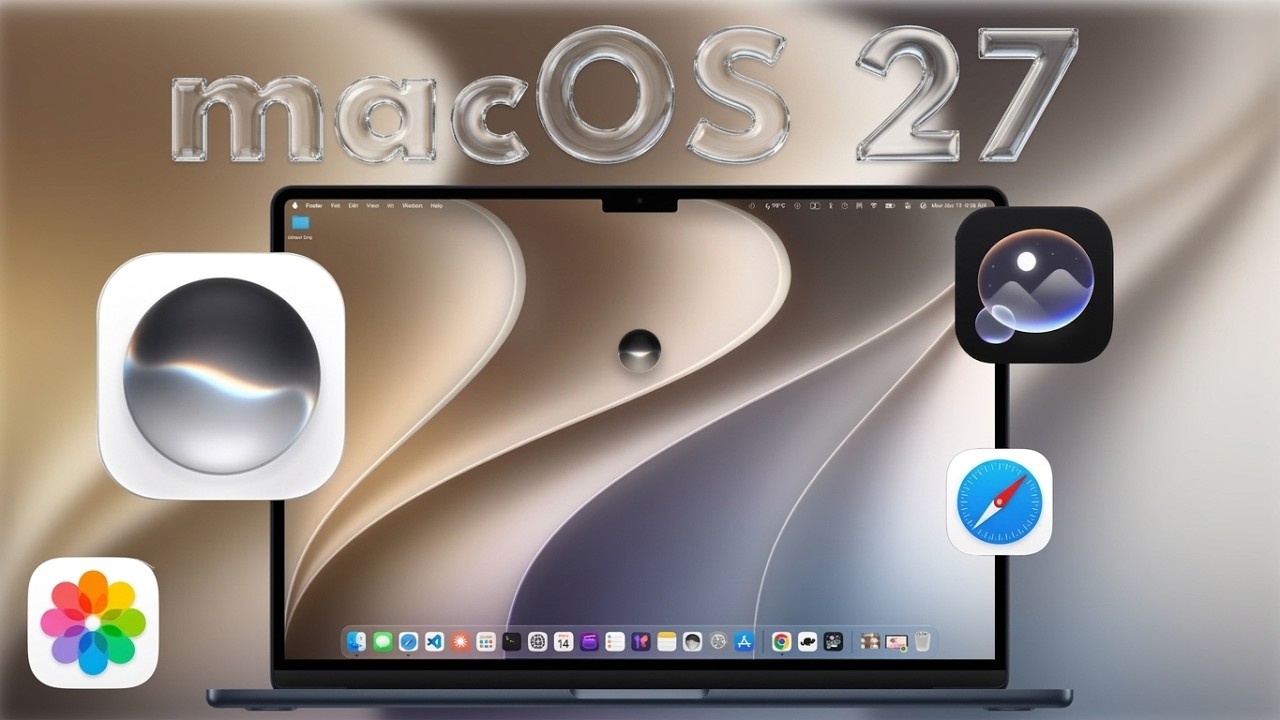
Task: Launch Terminal from the Dock
Action: coord(512,642)
